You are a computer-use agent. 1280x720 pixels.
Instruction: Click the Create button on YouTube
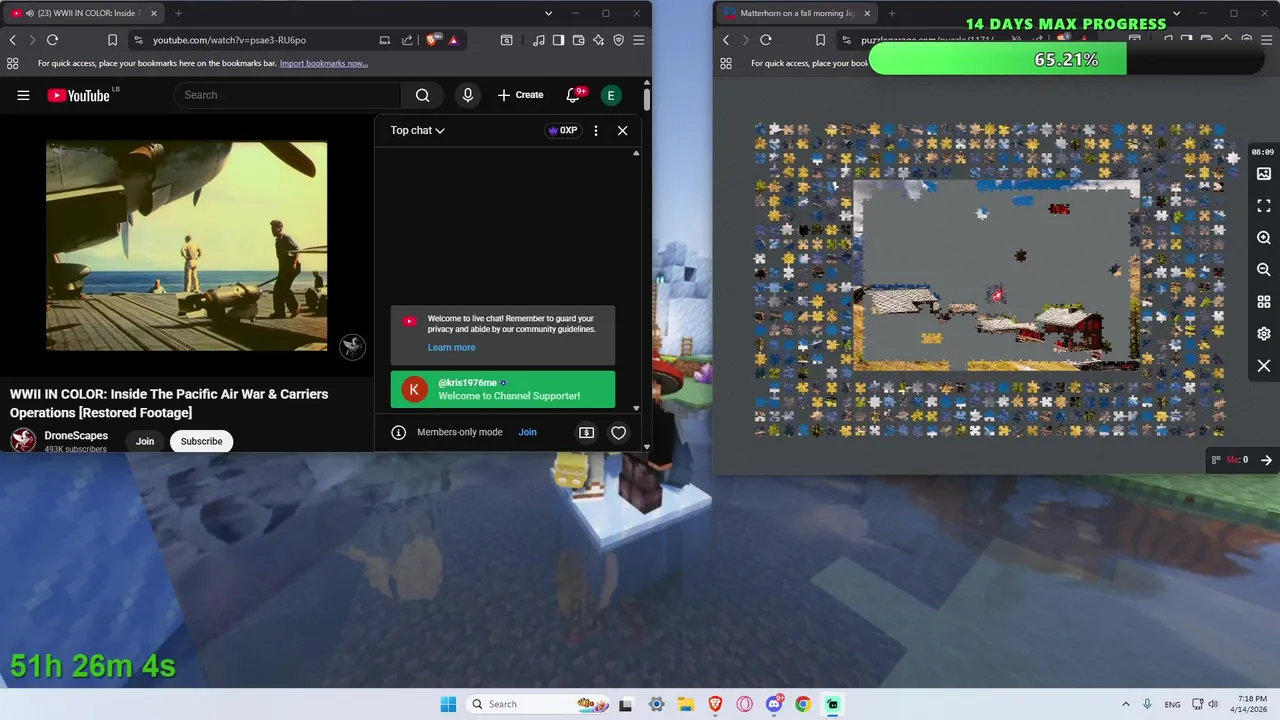point(520,95)
